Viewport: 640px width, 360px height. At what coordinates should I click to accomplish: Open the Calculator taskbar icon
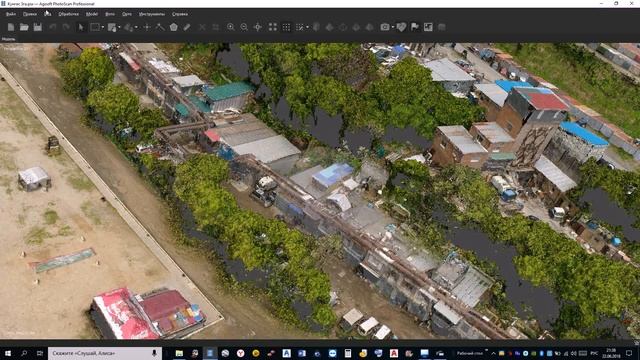tap(348, 353)
